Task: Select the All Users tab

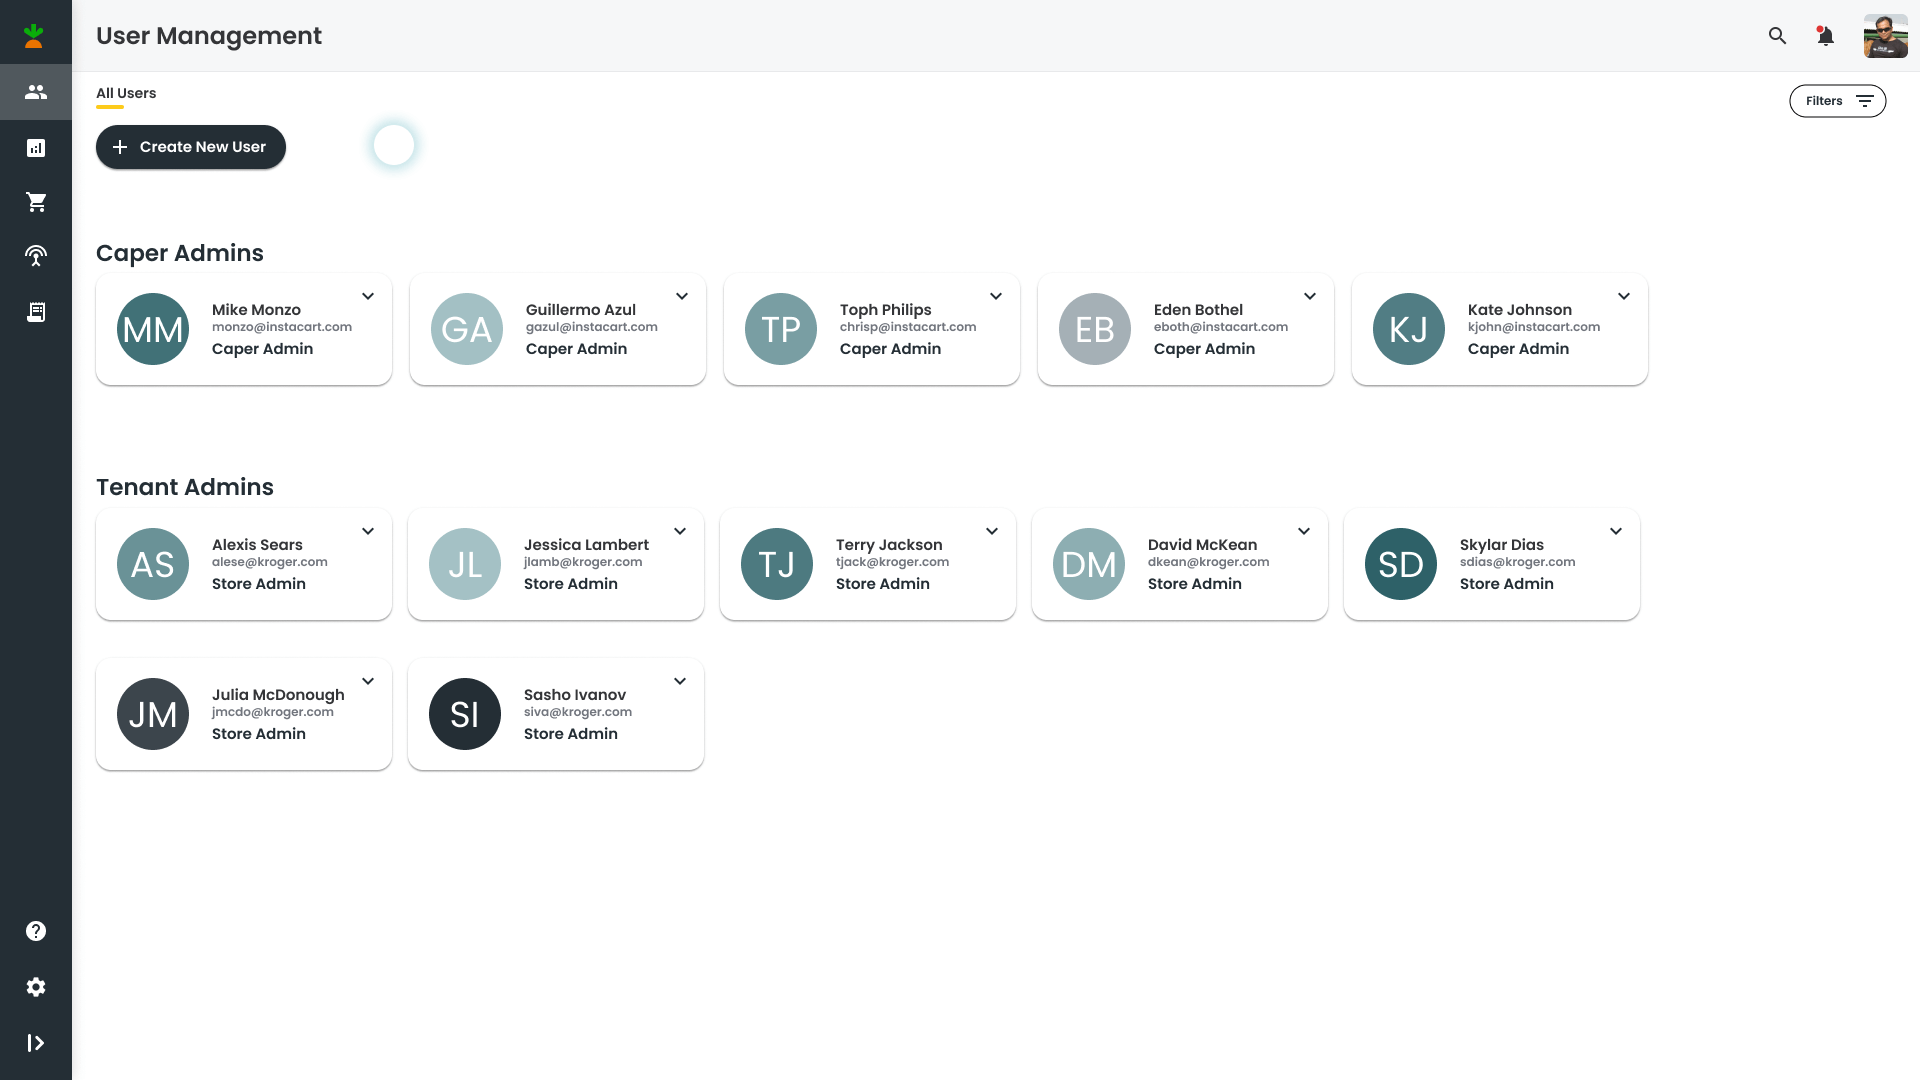Action: click(x=126, y=93)
